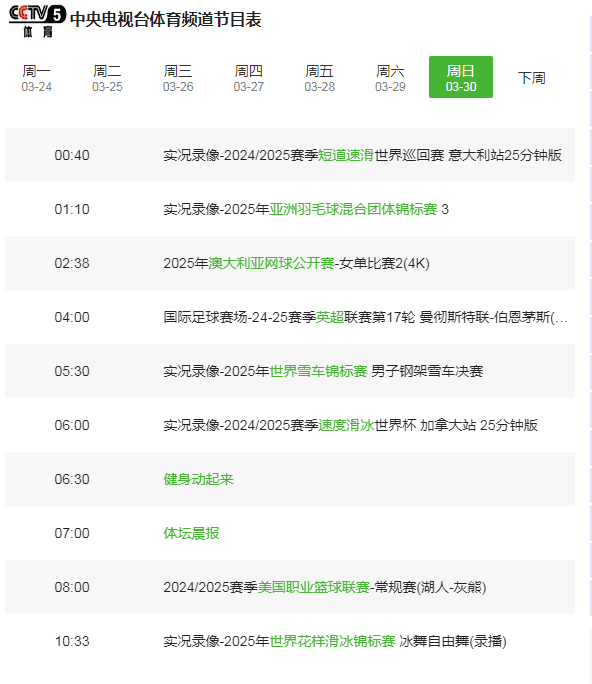Image resolution: width=592 pixels, height=684 pixels.
Task: Open the 世界花样滑冰锦标赛 link
Action: [x=332, y=642]
